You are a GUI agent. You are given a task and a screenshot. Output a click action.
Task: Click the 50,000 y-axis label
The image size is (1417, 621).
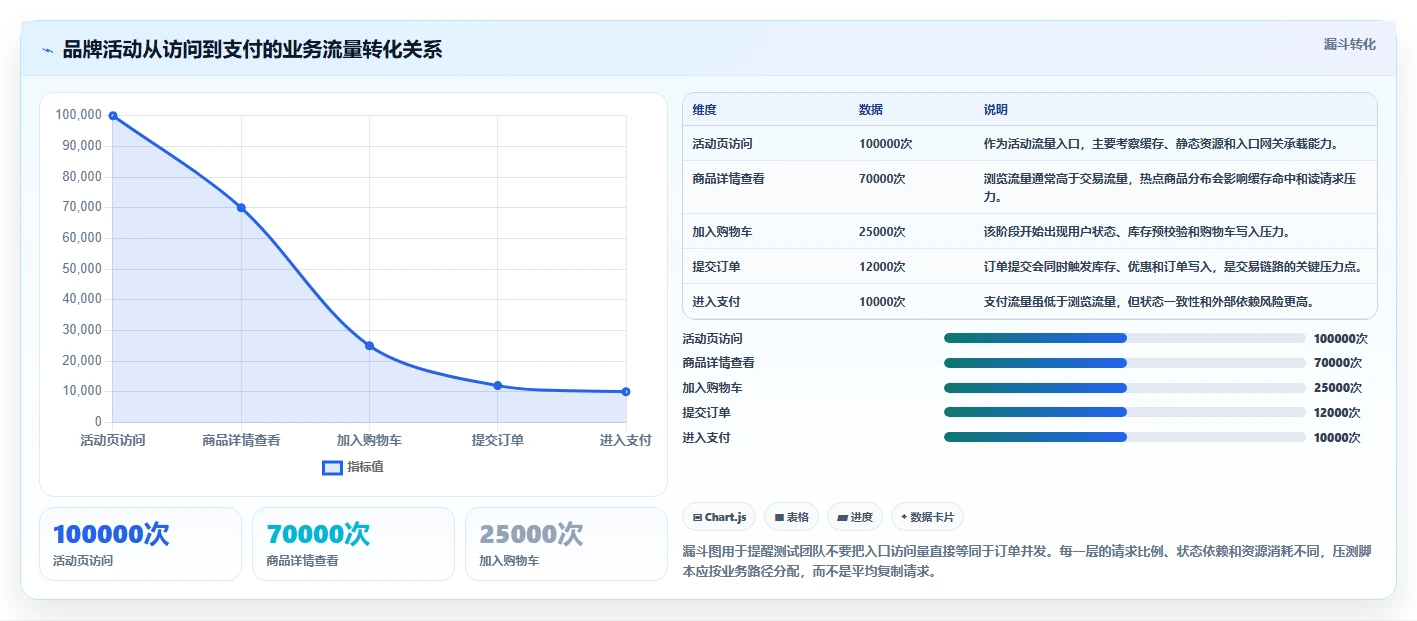(82, 269)
